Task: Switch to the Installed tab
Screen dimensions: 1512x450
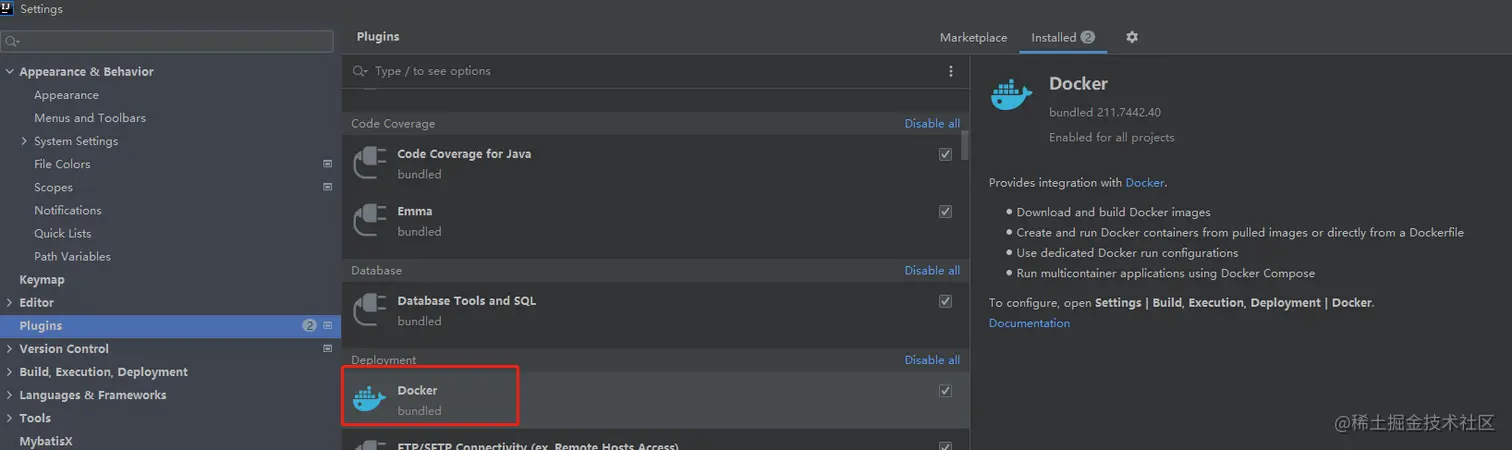Action: pyautogui.click(x=1063, y=38)
